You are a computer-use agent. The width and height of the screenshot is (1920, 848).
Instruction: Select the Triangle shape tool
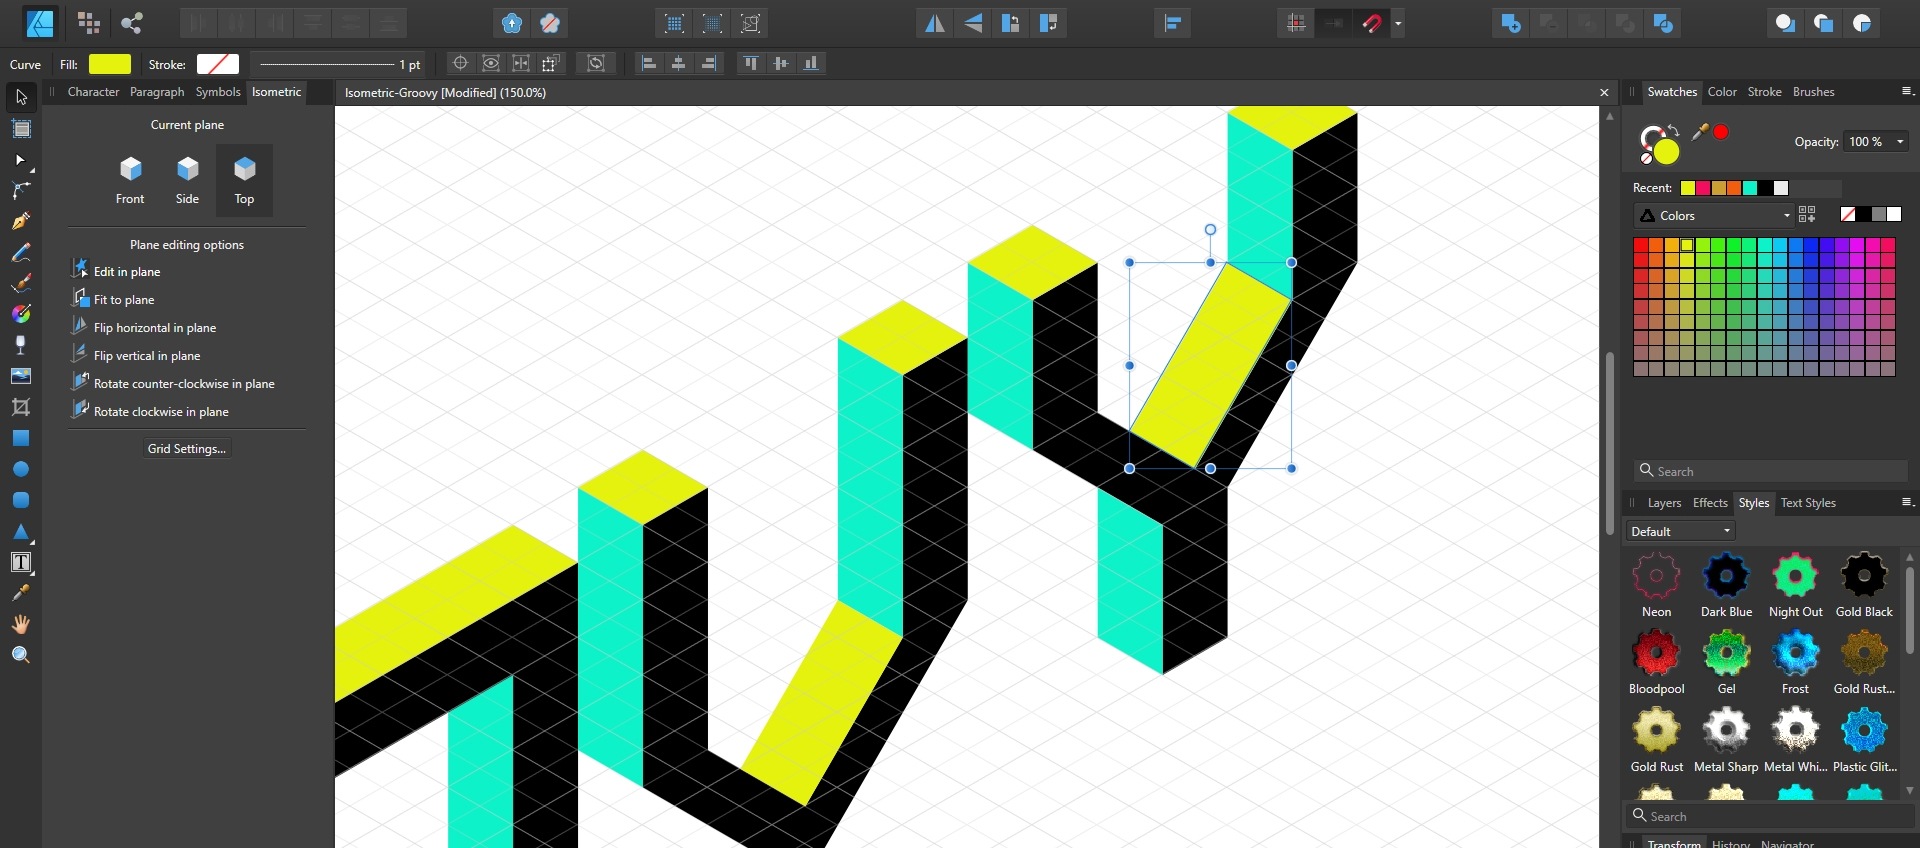point(21,531)
